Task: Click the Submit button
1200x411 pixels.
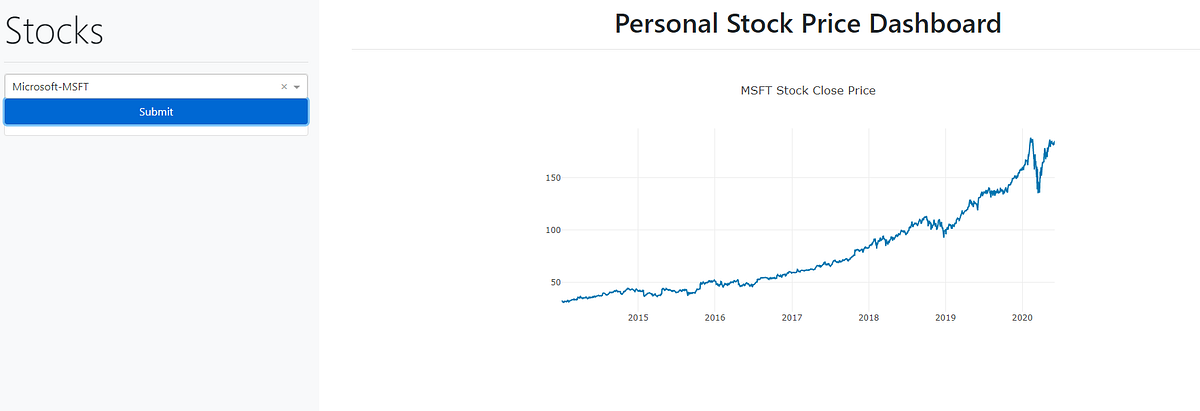Action: (156, 112)
